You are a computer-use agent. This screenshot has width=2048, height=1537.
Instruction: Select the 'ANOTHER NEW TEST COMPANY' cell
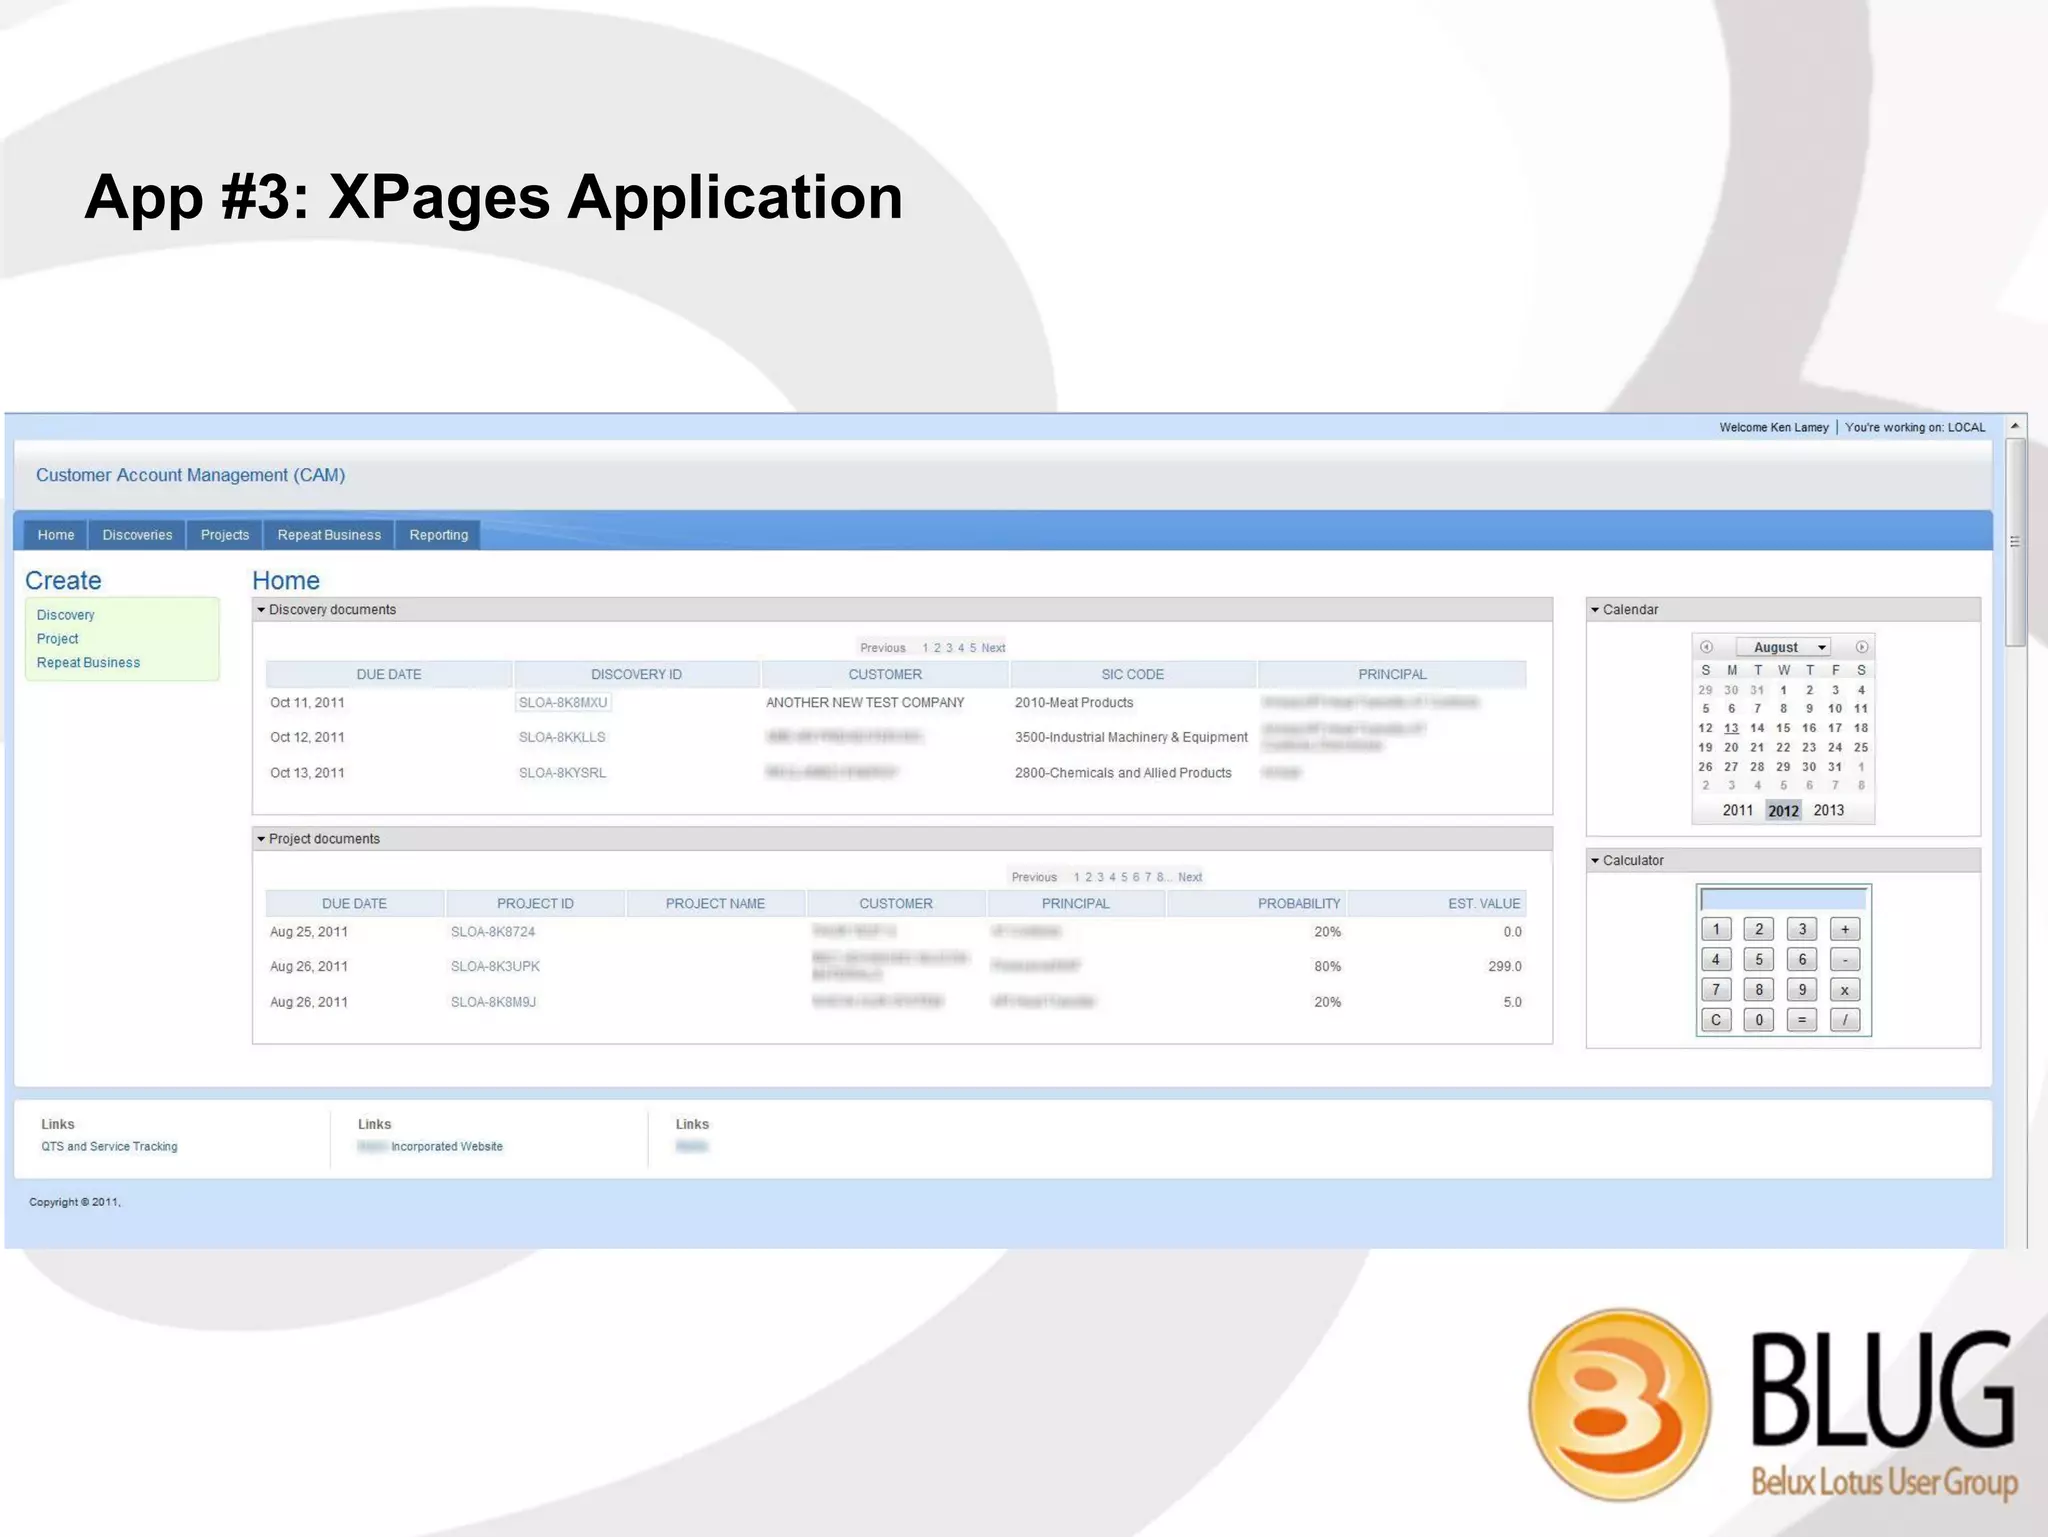pyautogui.click(x=865, y=703)
